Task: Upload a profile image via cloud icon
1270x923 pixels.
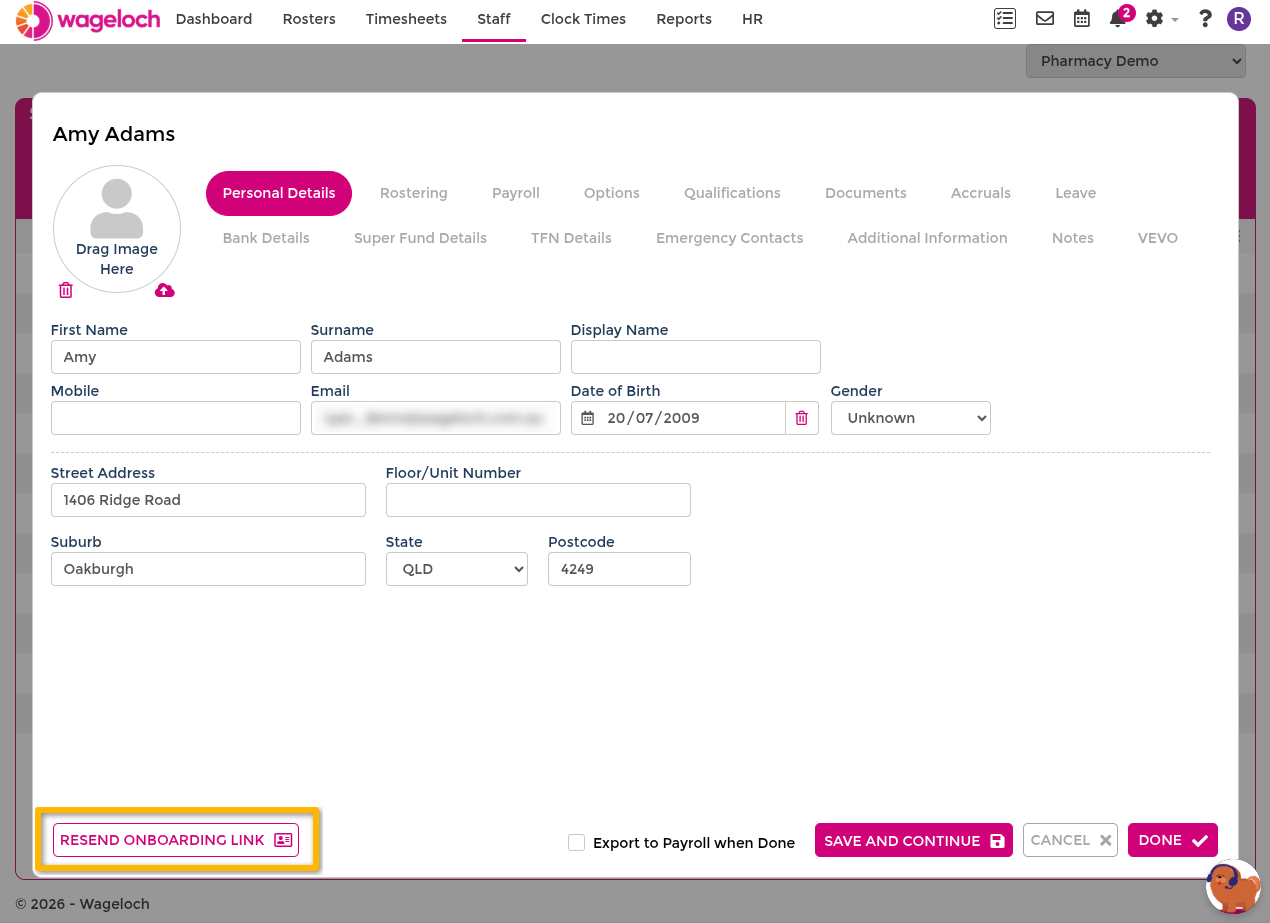Action: 165,290
